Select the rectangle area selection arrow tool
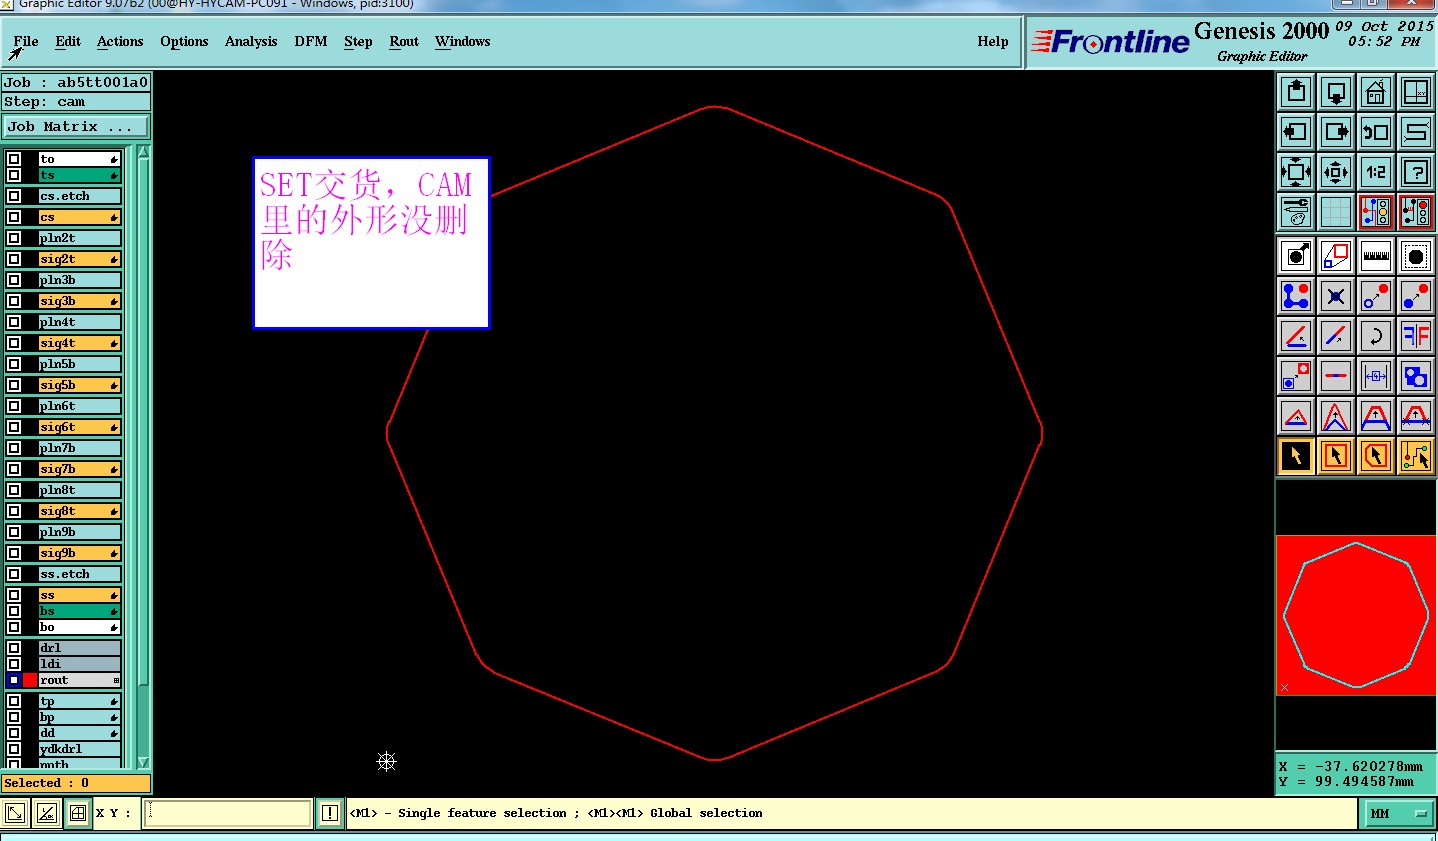This screenshot has height=841, width=1438. coord(1336,456)
